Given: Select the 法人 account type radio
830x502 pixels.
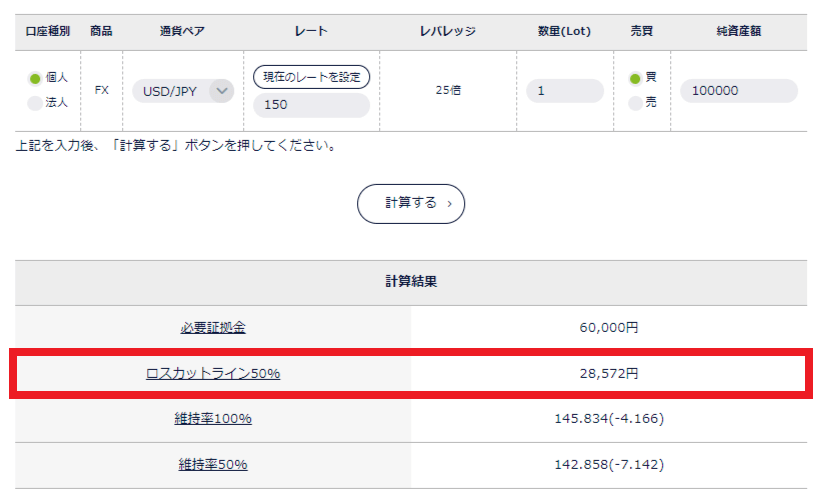Looking at the screenshot, I should 35,102.
